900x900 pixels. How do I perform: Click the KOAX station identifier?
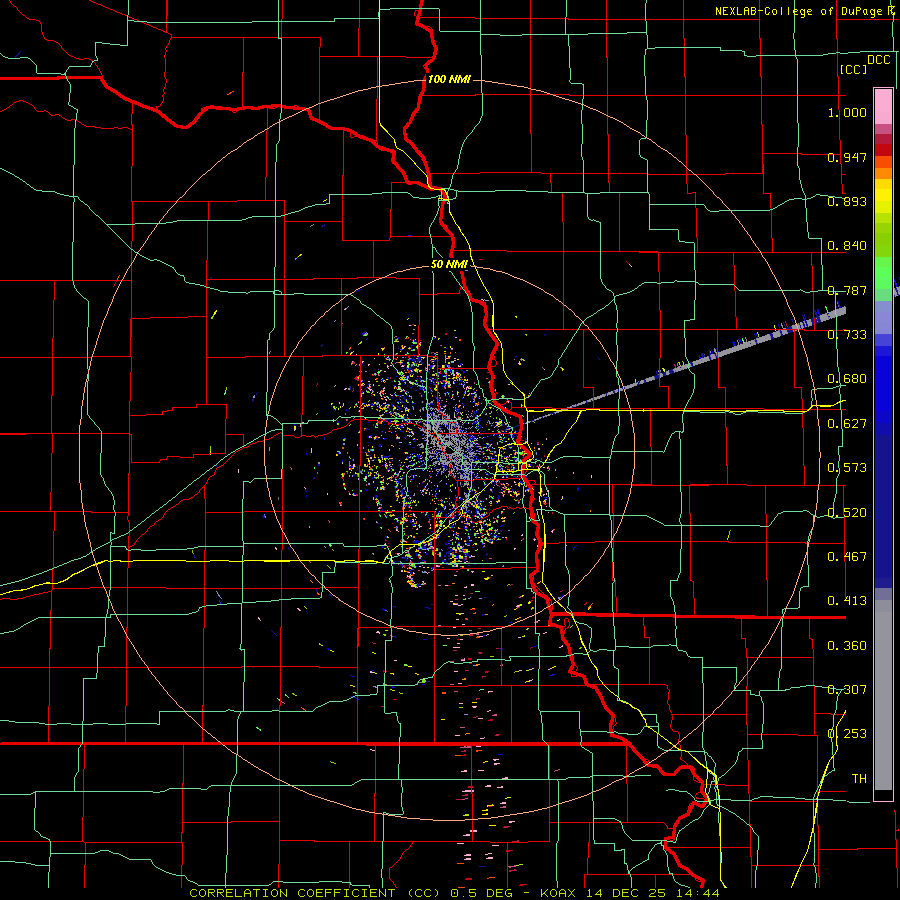[x=558, y=893]
